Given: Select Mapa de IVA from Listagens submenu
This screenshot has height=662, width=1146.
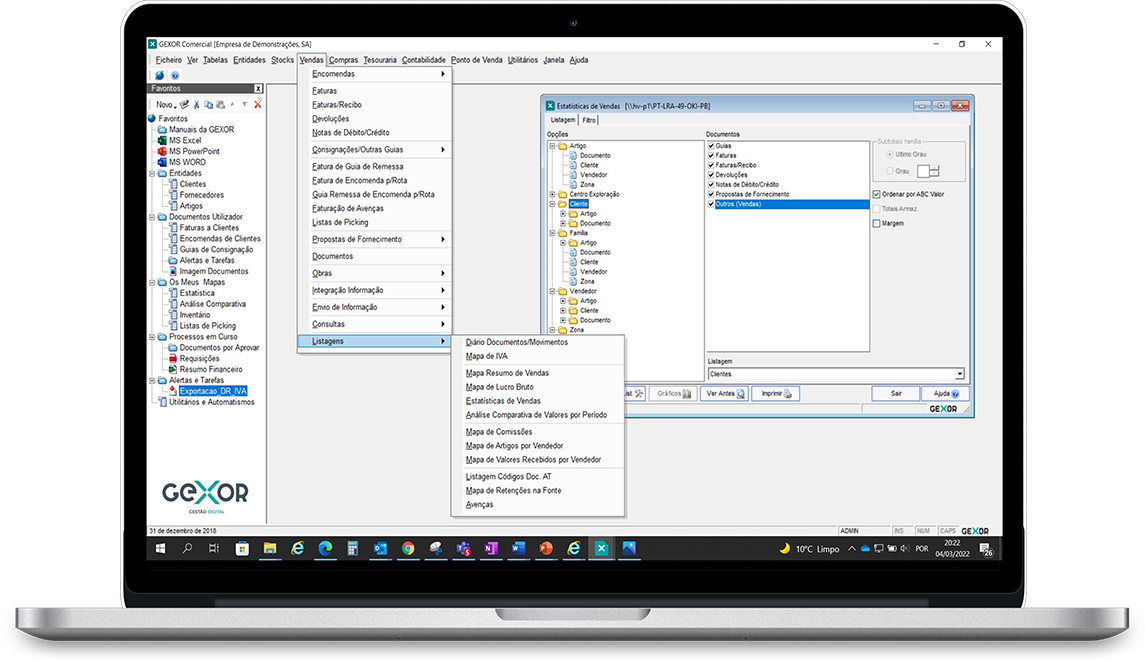Looking at the screenshot, I should pyautogui.click(x=487, y=356).
